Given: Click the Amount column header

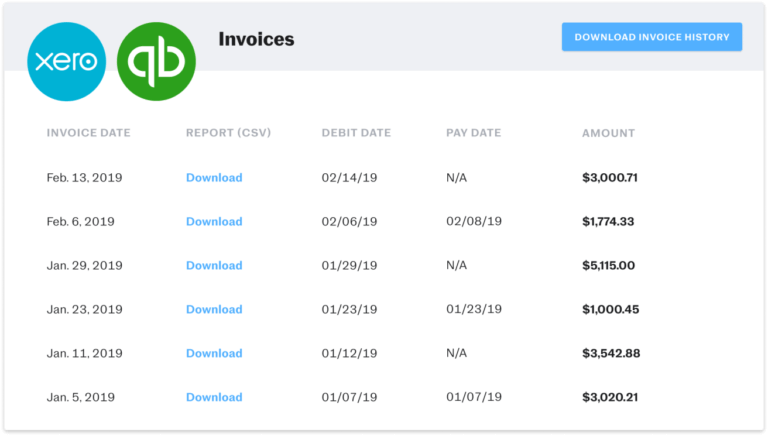Looking at the screenshot, I should [x=608, y=133].
